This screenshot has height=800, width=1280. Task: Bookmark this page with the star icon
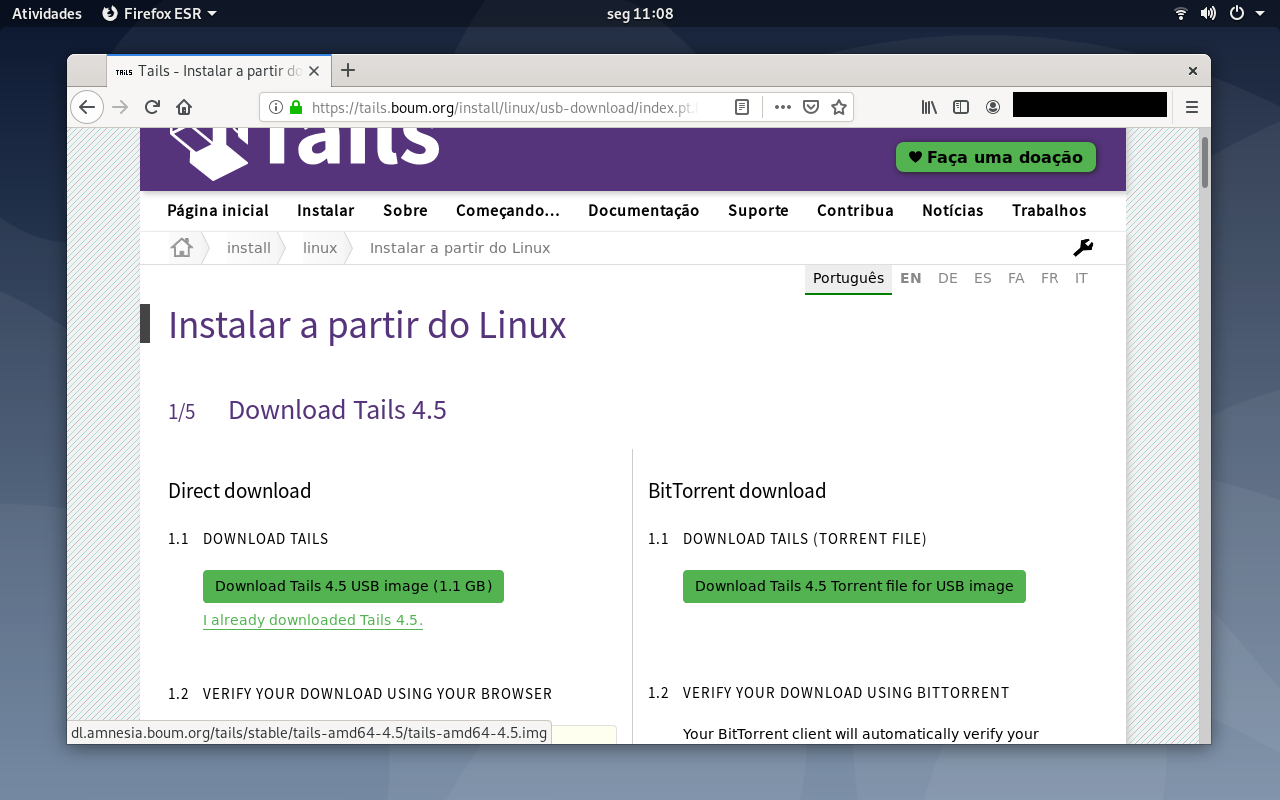tap(839, 107)
